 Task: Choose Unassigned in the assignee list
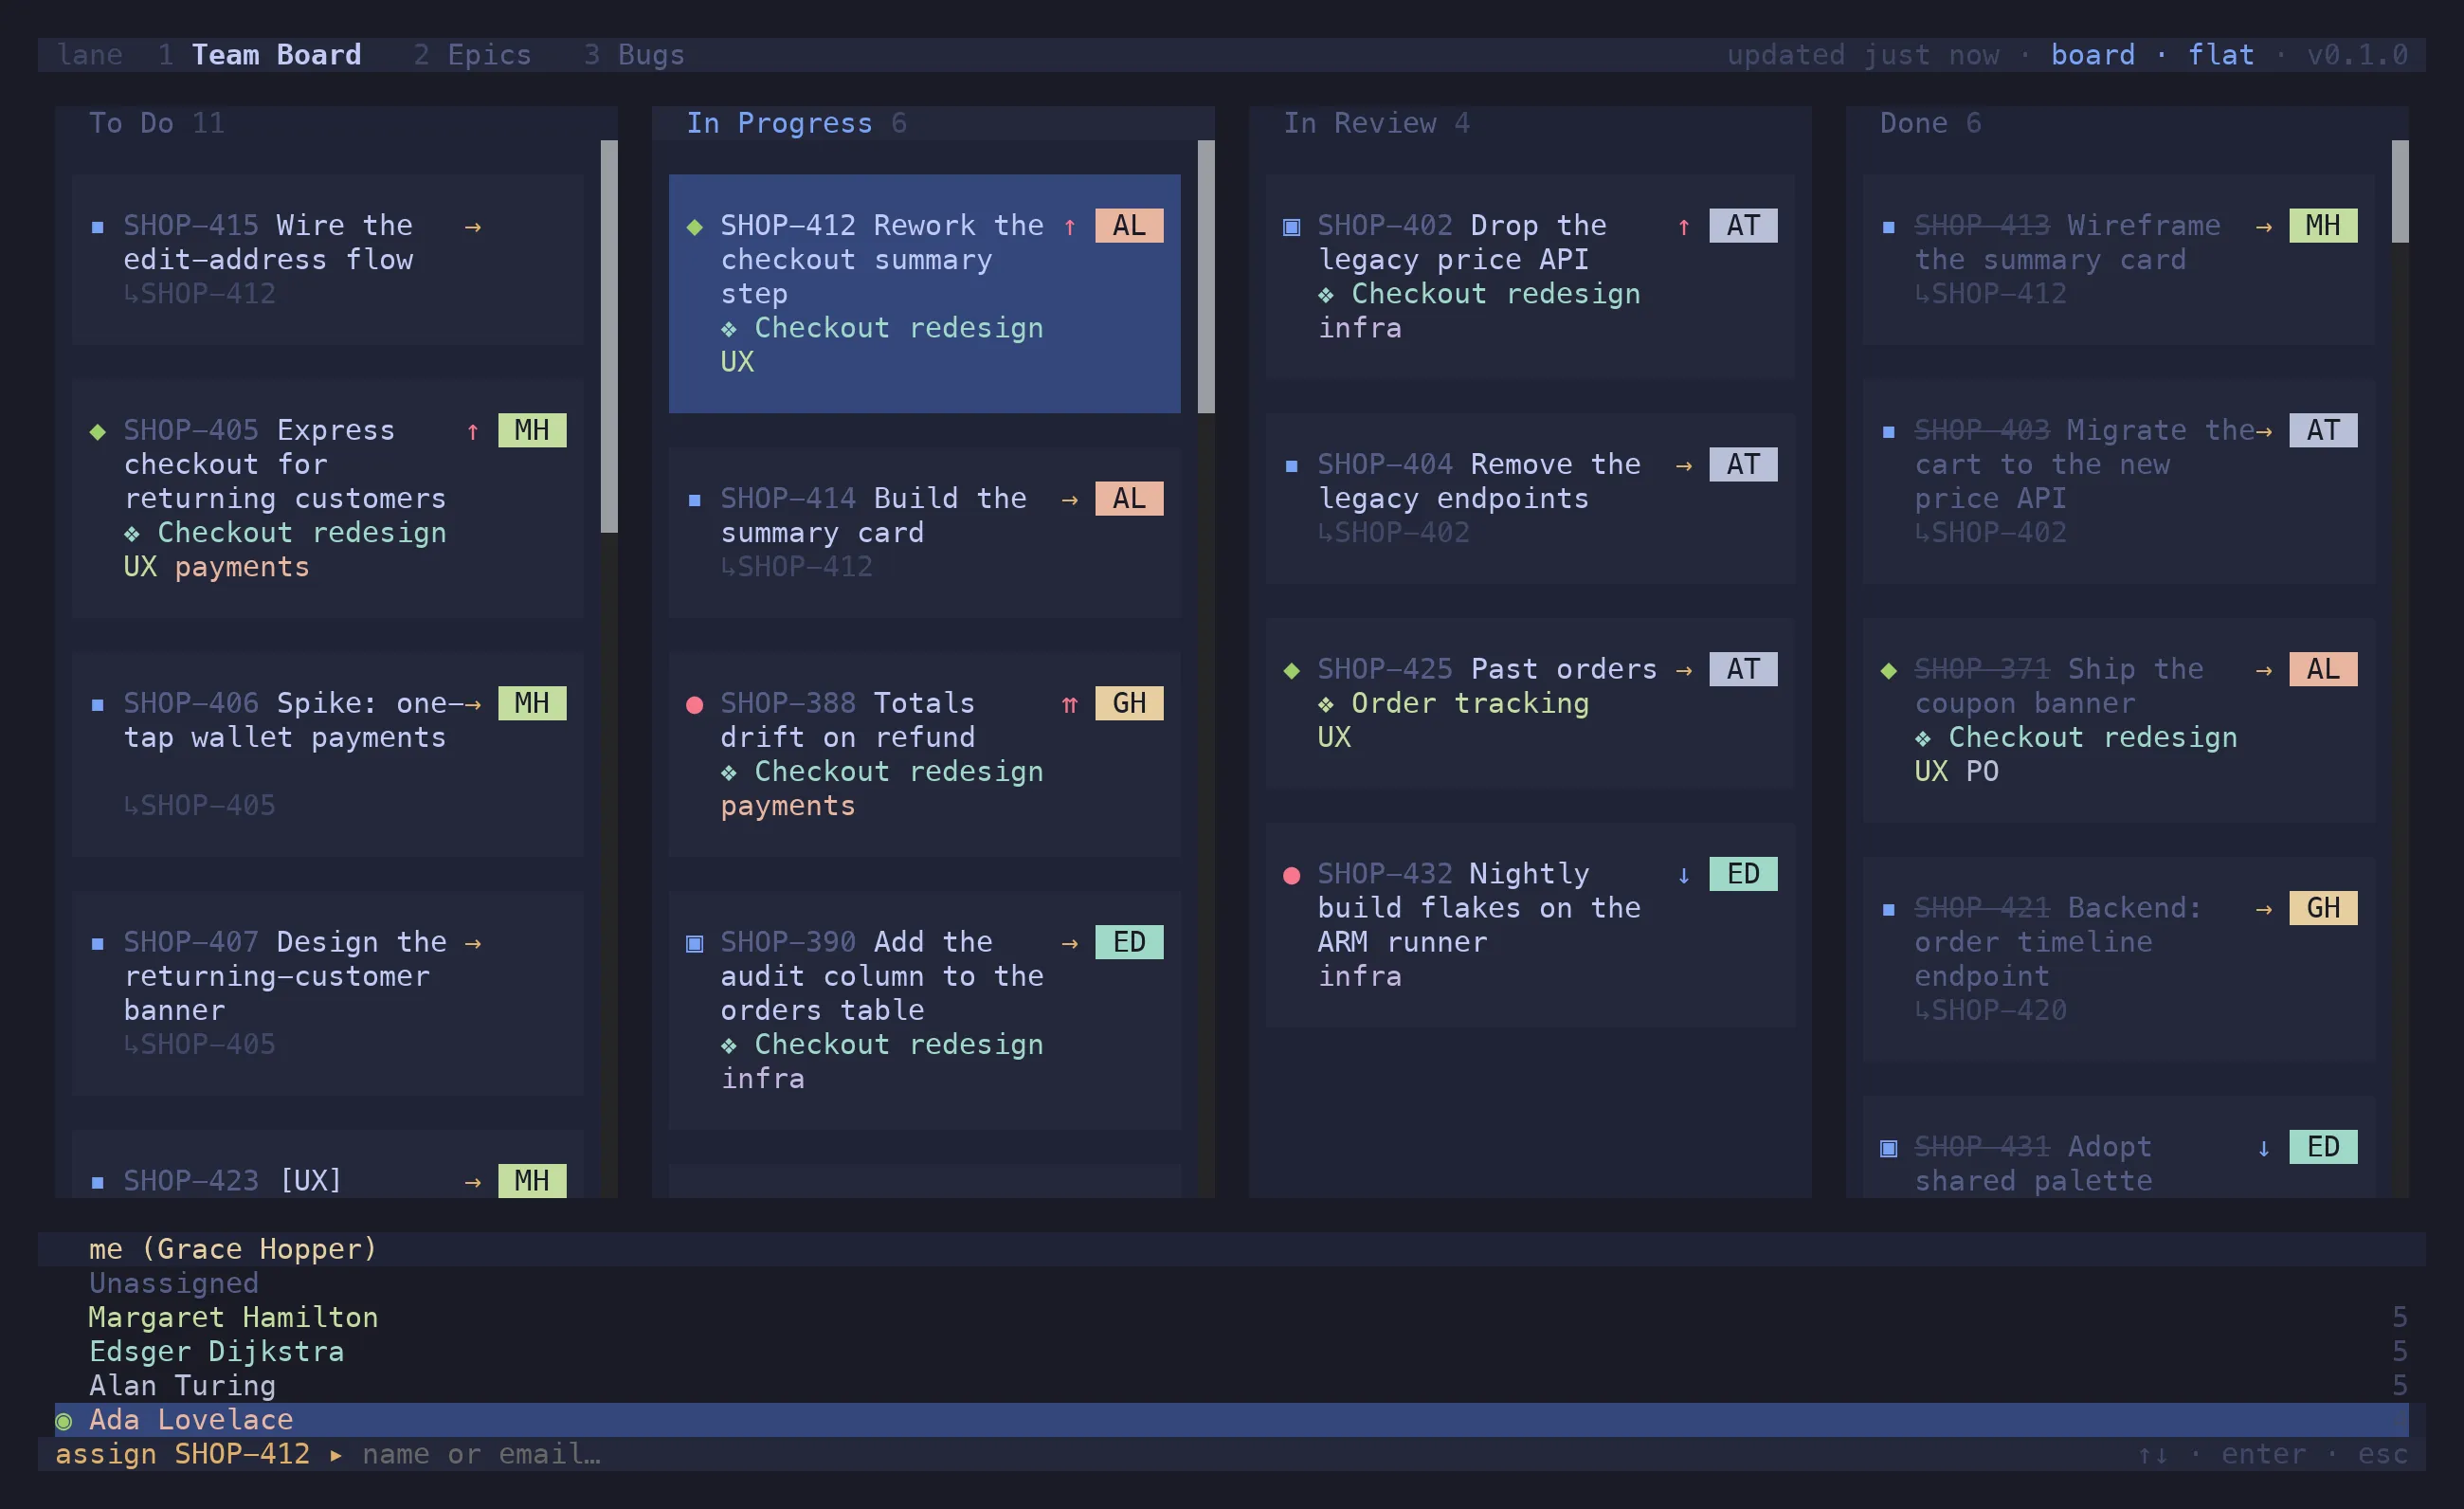point(1232,1284)
